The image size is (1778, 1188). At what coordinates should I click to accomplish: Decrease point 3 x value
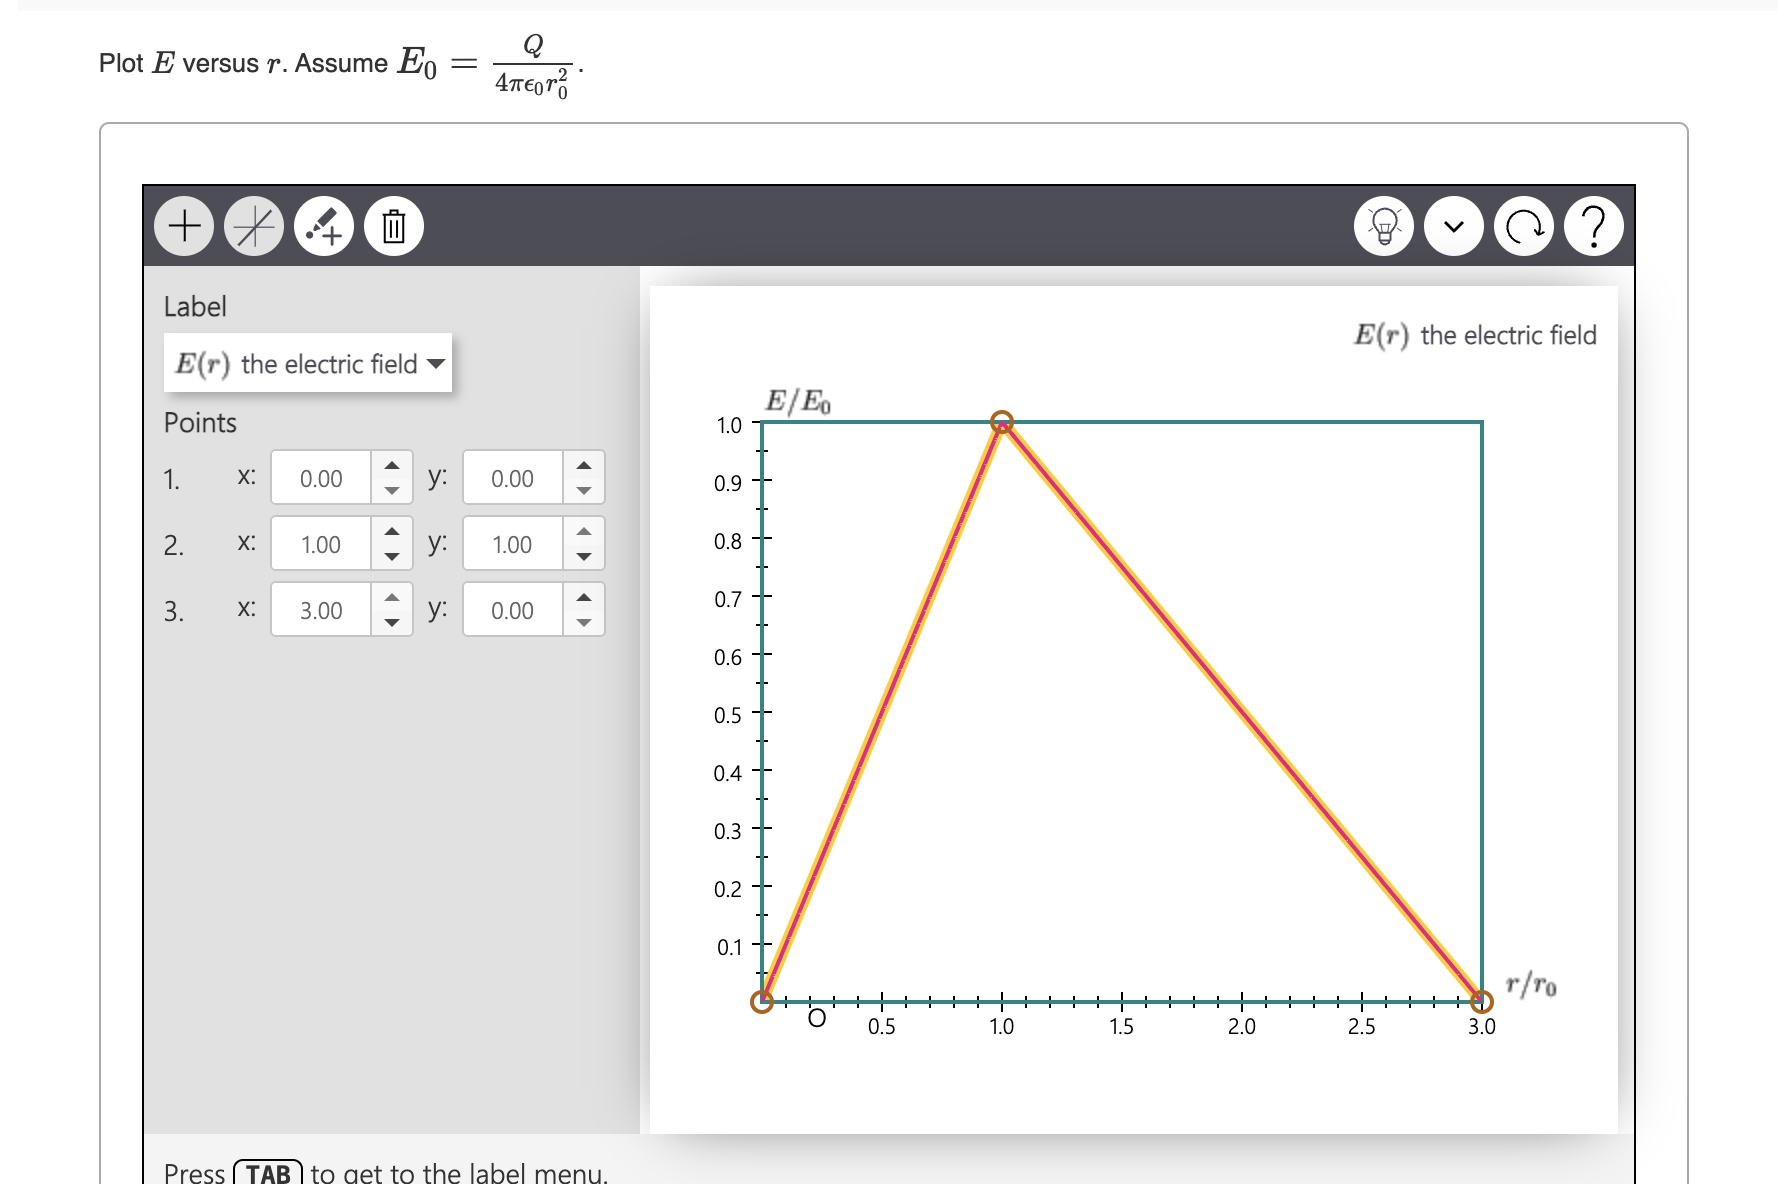392,623
